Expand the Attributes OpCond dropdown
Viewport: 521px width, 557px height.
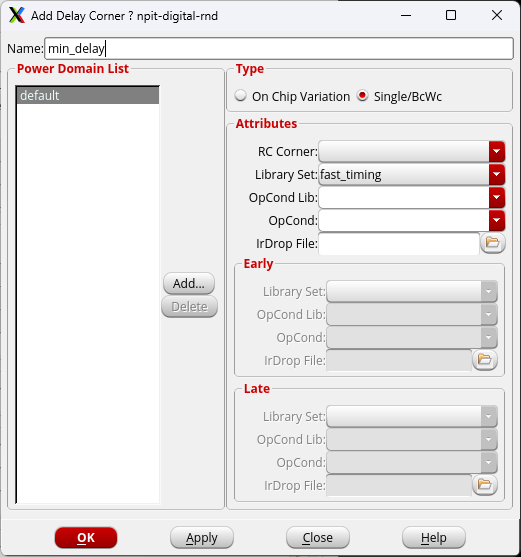pyautogui.click(x=496, y=220)
